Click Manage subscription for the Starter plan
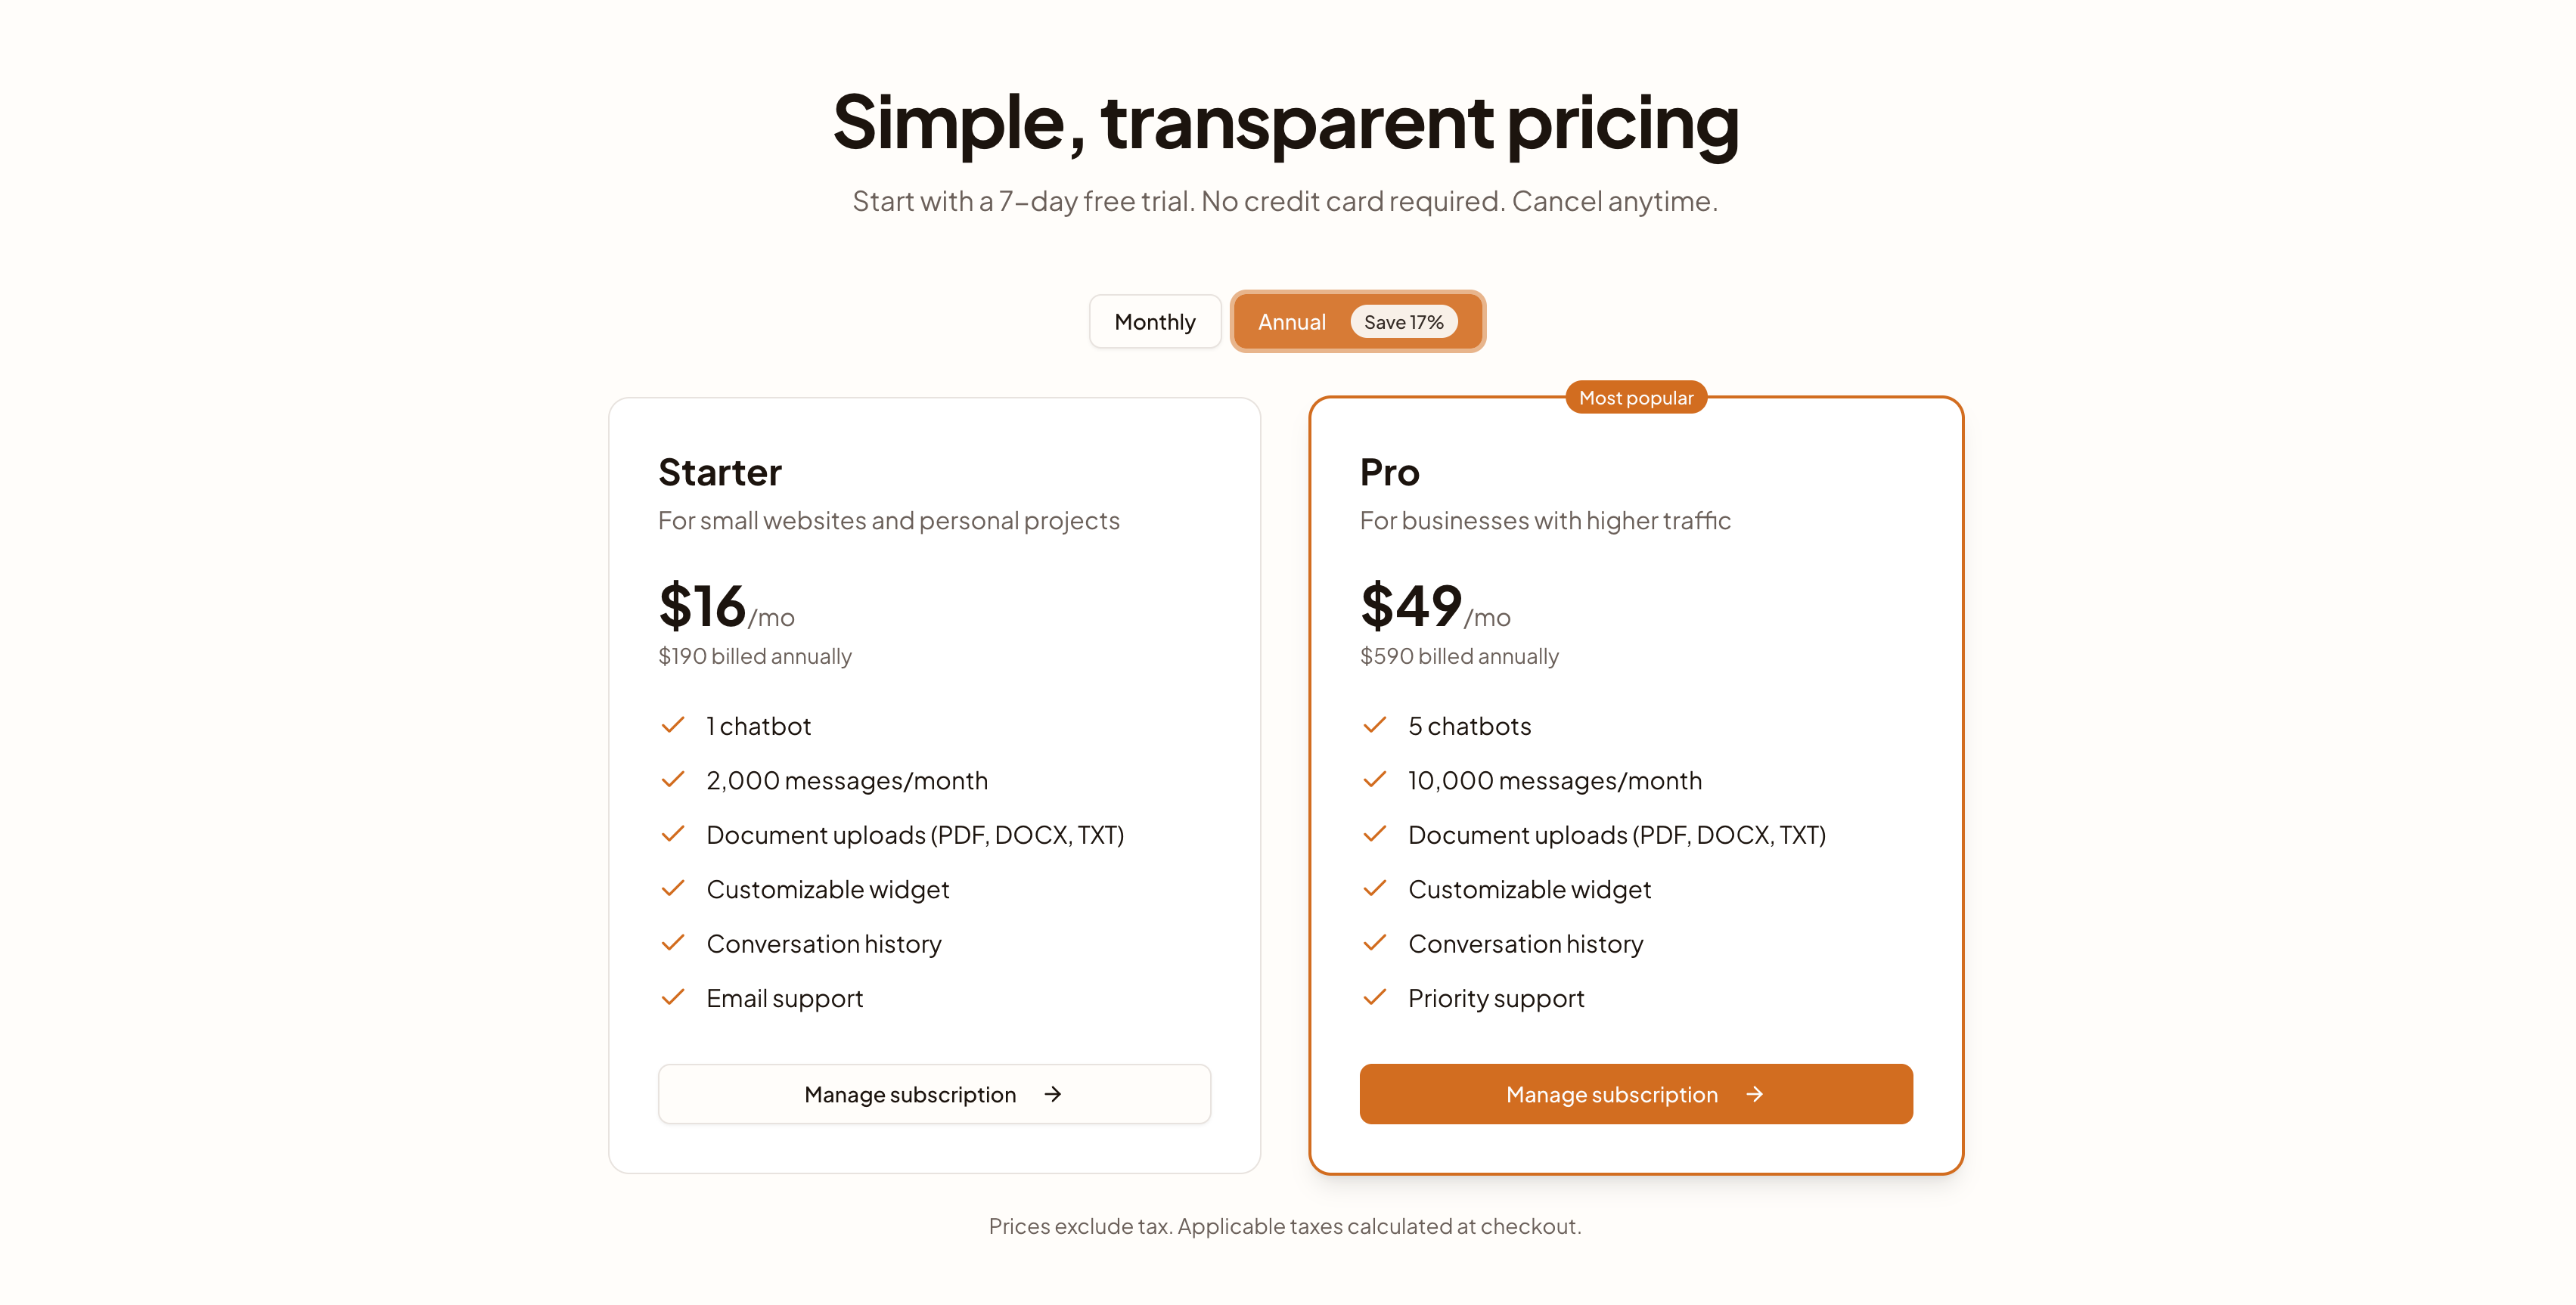The image size is (2576, 1305). pos(933,1094)
